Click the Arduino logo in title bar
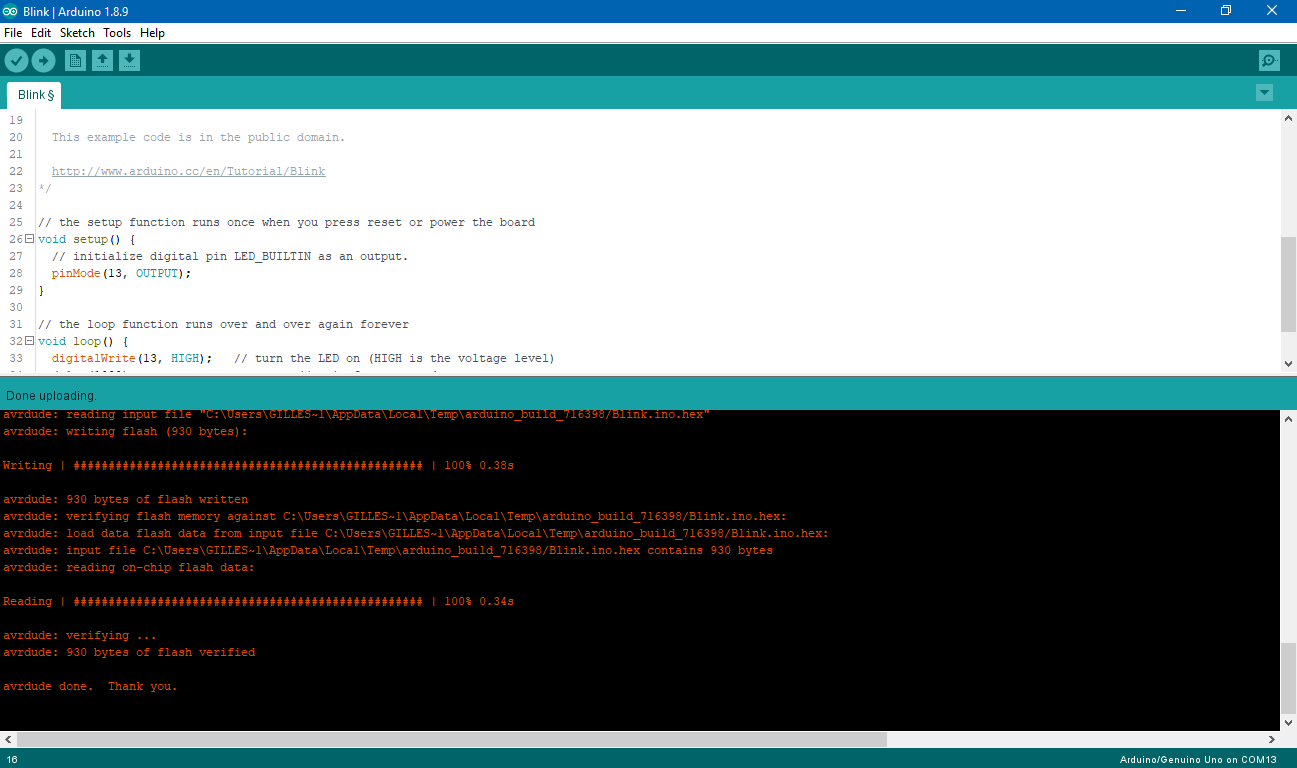The width and height of the screenshot is (1297, 768). click(x=10, y=11)
